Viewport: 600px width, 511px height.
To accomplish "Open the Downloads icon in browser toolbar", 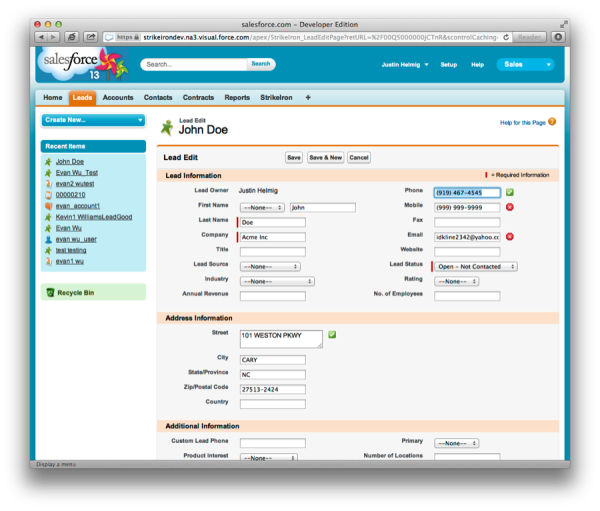I will pos(558,37).
